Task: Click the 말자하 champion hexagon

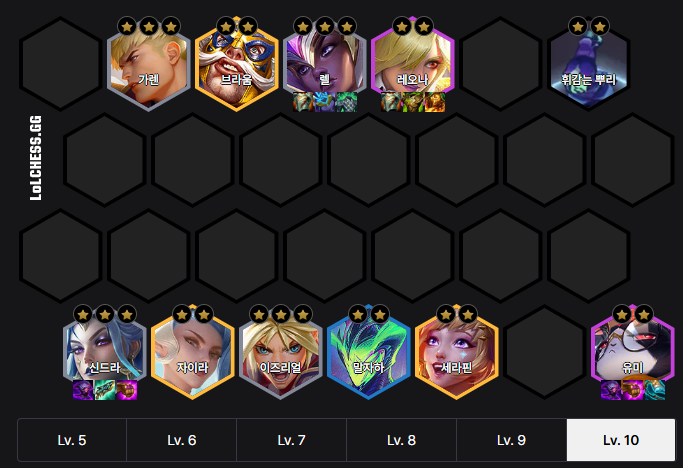Action: pos(369,352)
